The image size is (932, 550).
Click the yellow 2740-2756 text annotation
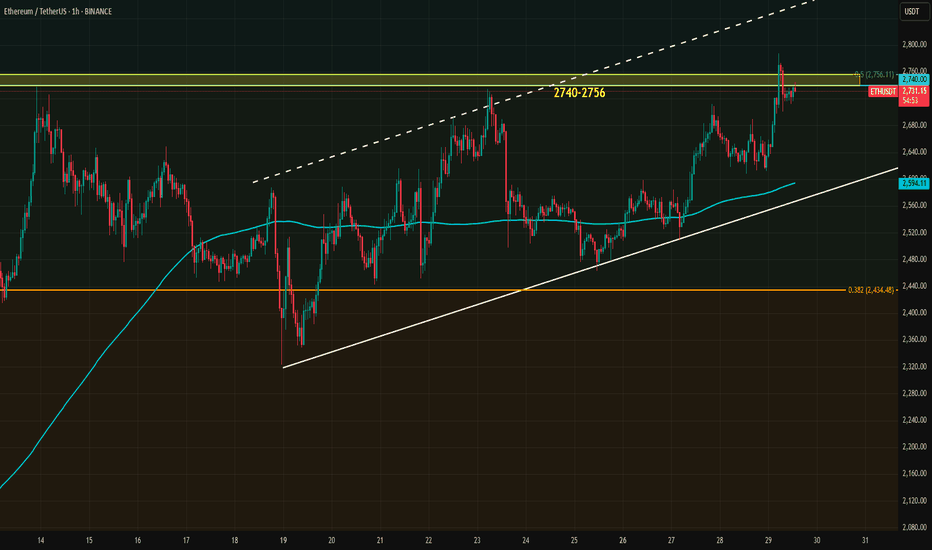[x=579, y=93]
